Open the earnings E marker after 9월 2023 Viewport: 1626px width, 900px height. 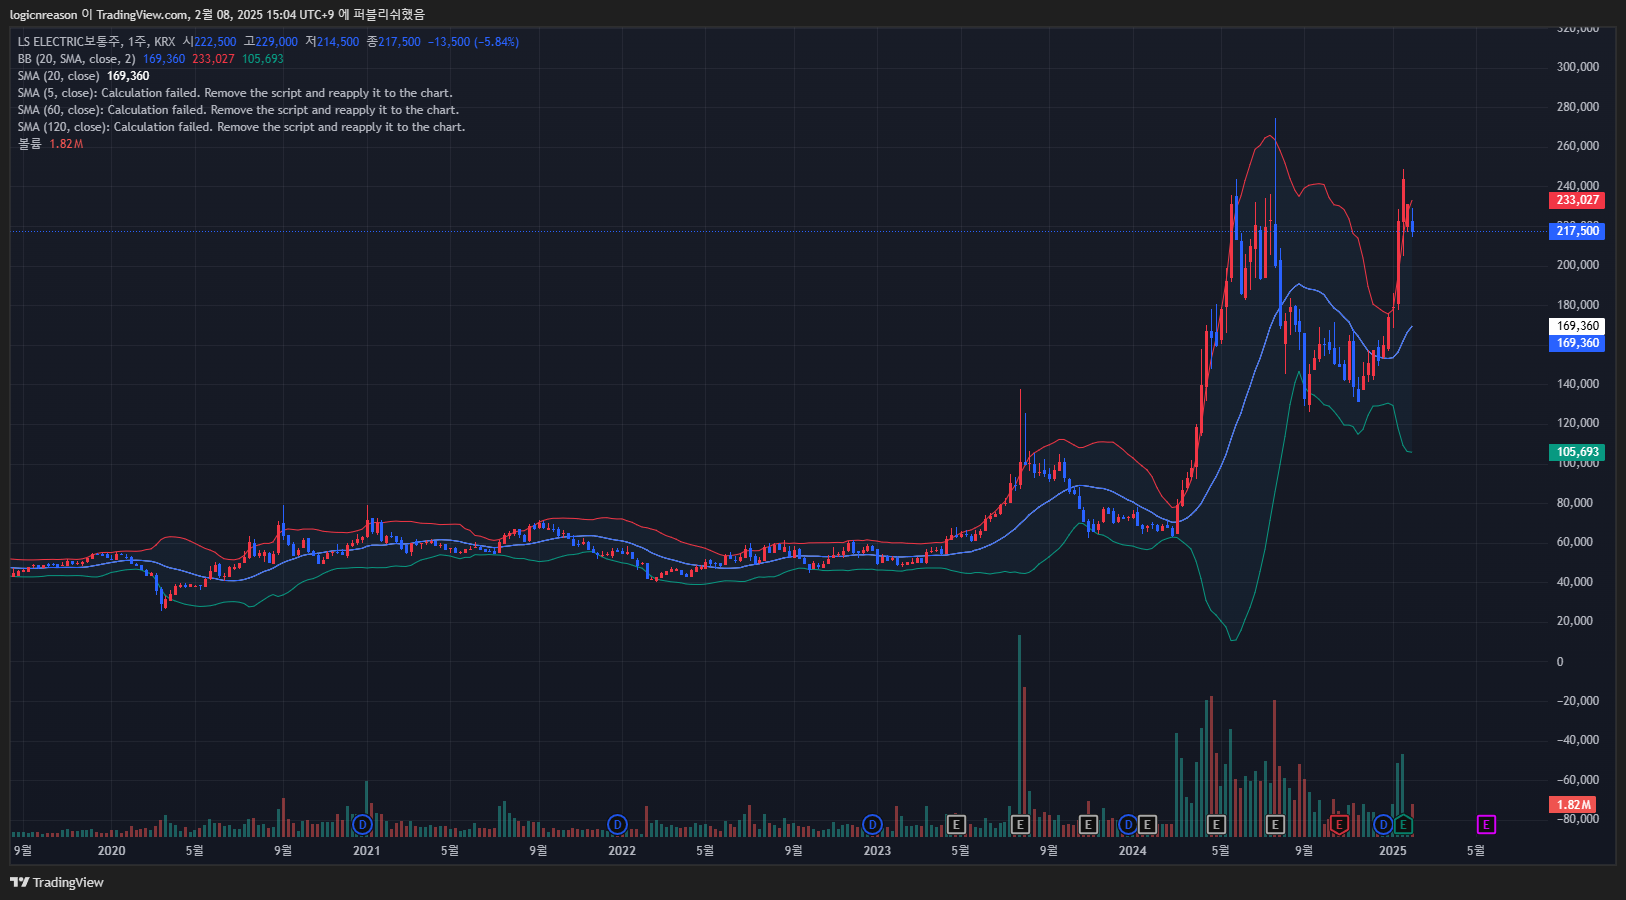[x=1088, y=825]
